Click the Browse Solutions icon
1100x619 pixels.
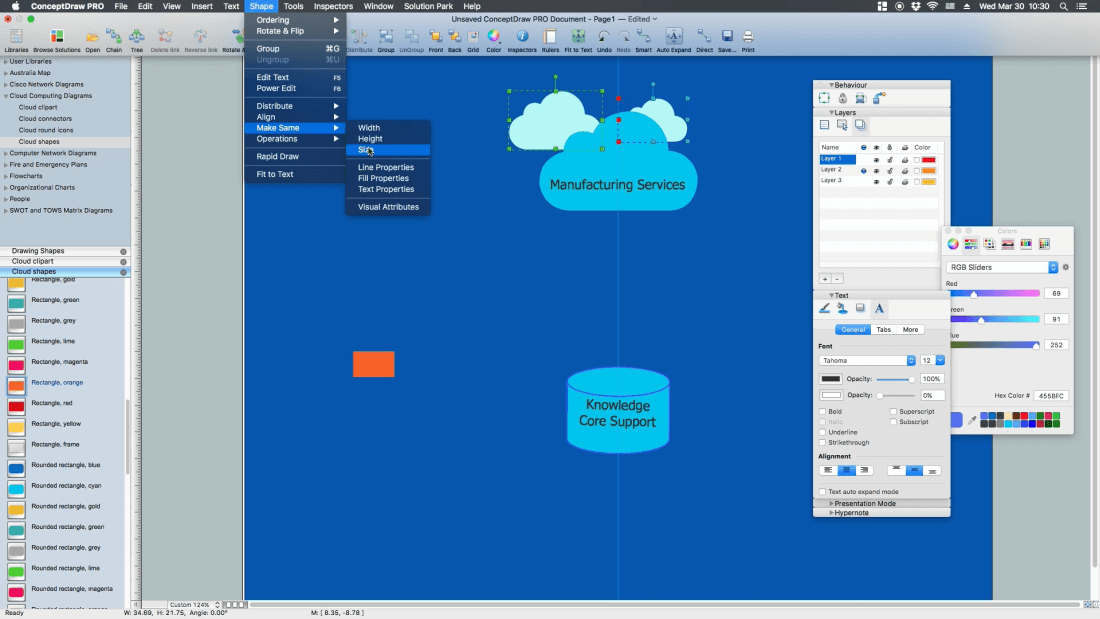click(x=56, y=39)
